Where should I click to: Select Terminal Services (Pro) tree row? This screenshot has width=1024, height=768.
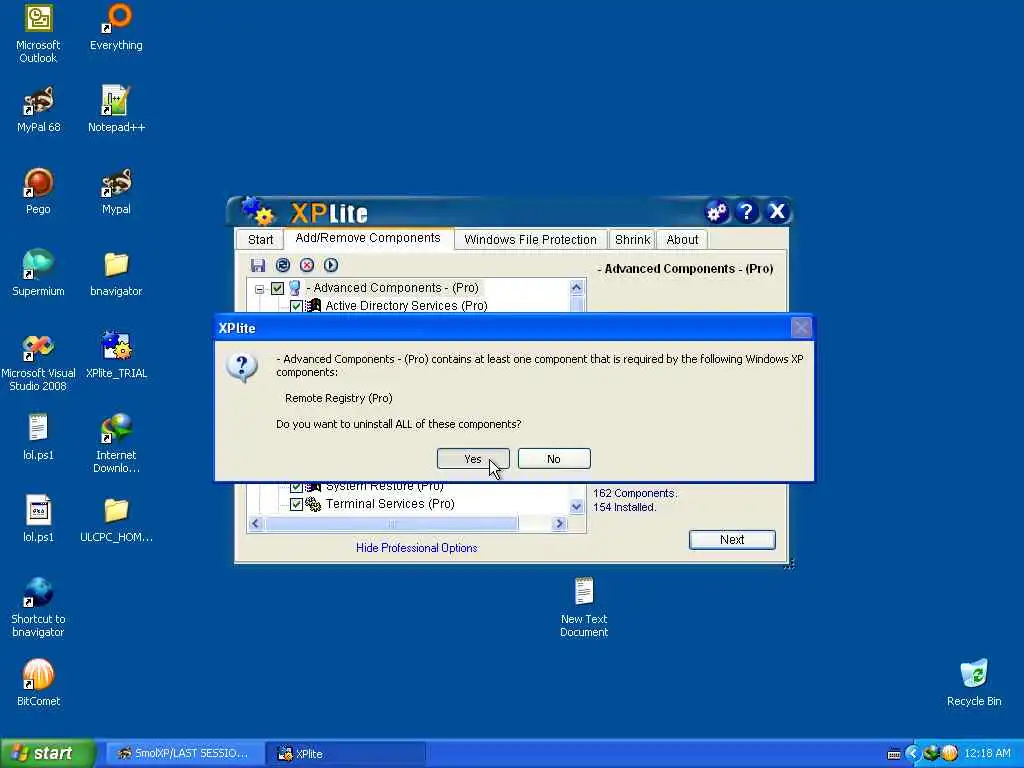pos(390,504)
